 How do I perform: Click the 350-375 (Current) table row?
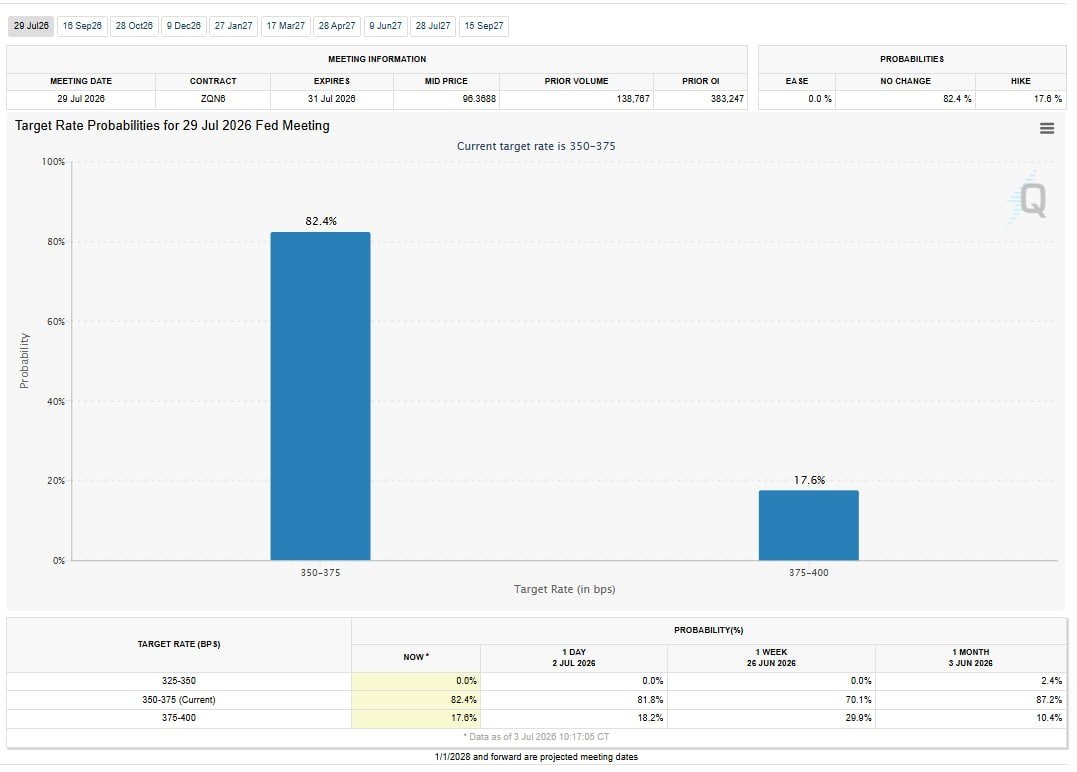point(536,700)
